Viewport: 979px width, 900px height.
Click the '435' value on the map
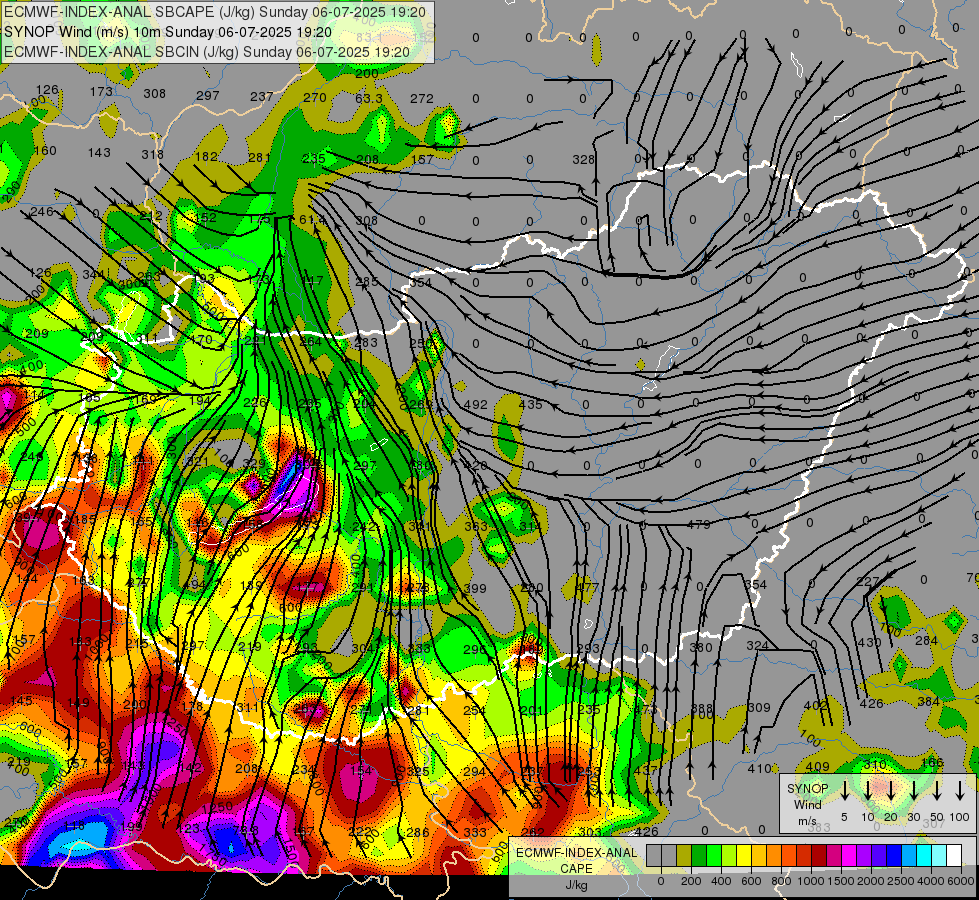pyautogui.click(x=530, y=405)
